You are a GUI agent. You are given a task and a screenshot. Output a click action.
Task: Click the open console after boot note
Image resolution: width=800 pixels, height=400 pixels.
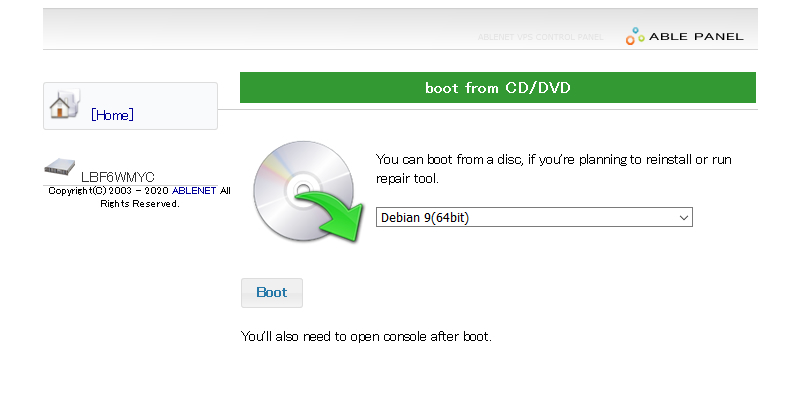366,336
